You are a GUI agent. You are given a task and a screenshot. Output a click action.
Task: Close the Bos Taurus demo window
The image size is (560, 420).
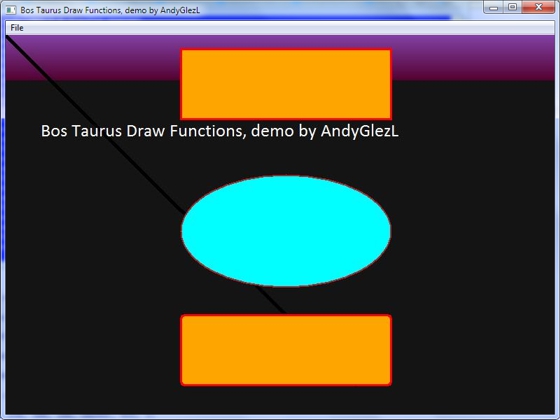(539, 7)
